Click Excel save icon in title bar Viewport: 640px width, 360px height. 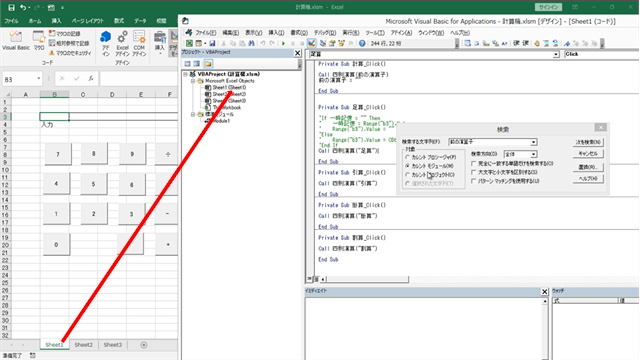pos(11,7)
